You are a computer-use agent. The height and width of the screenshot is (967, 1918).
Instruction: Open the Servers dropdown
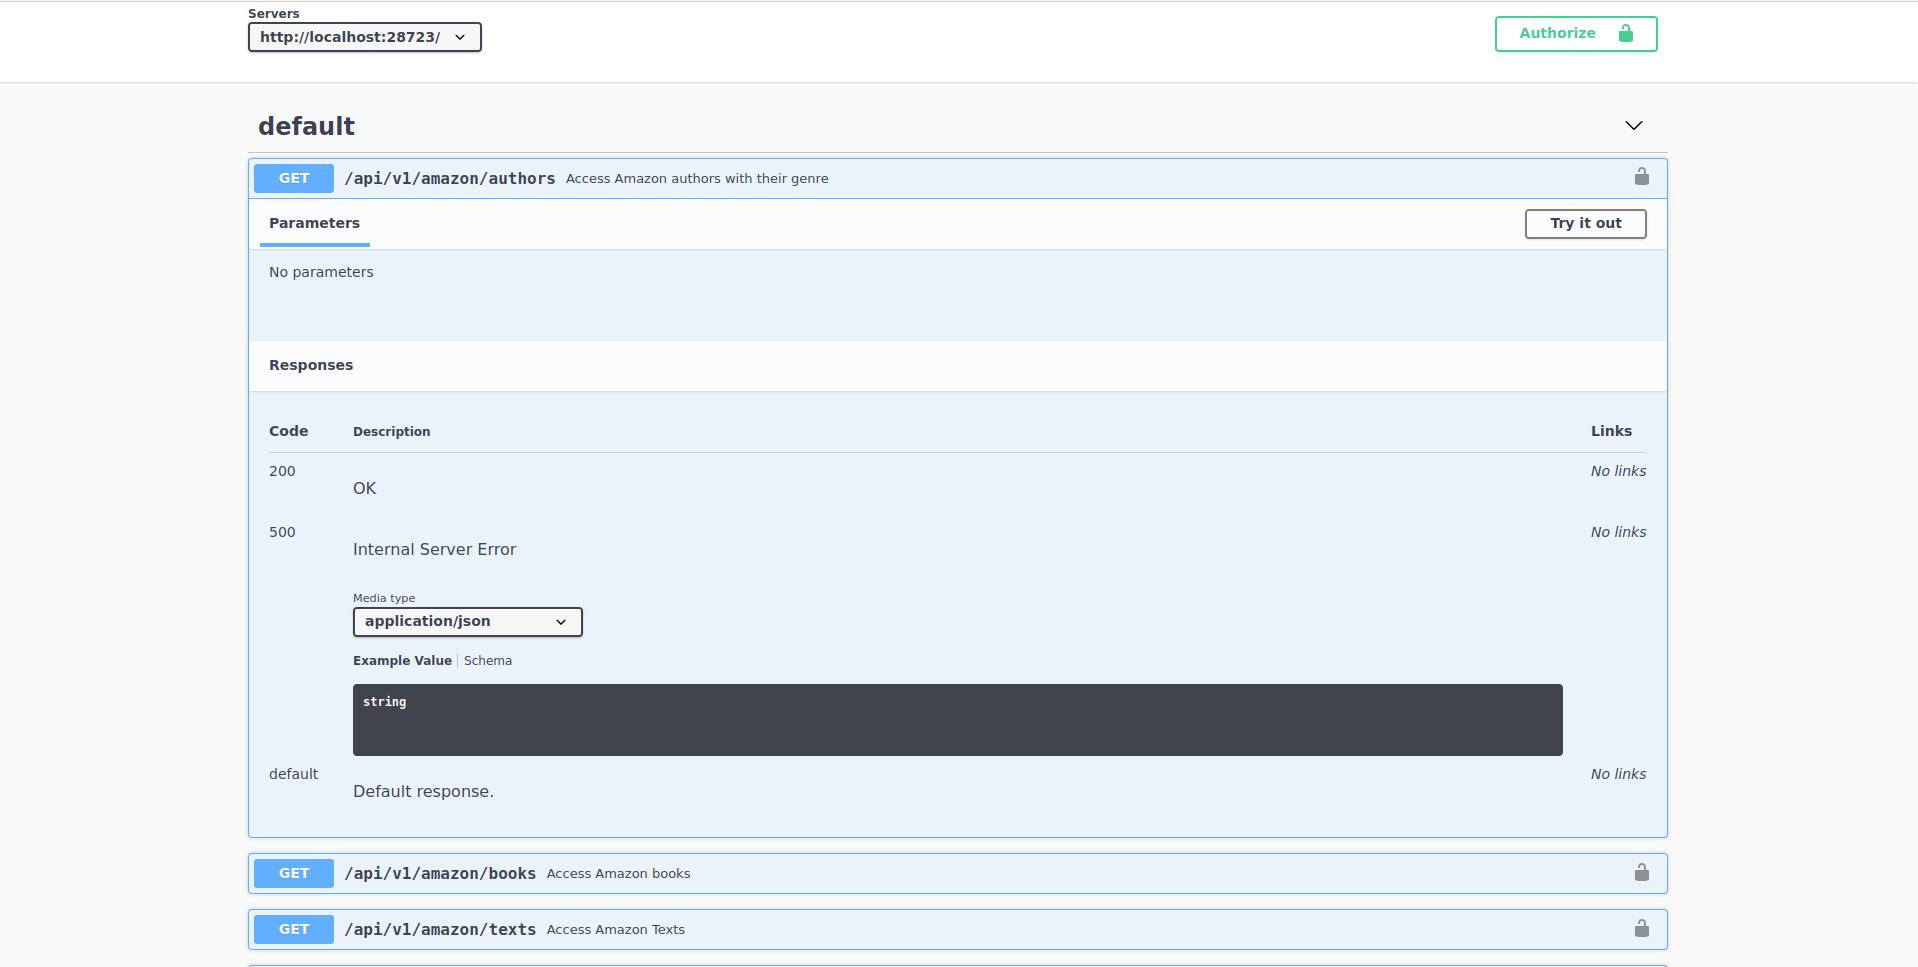pos(364,37)
